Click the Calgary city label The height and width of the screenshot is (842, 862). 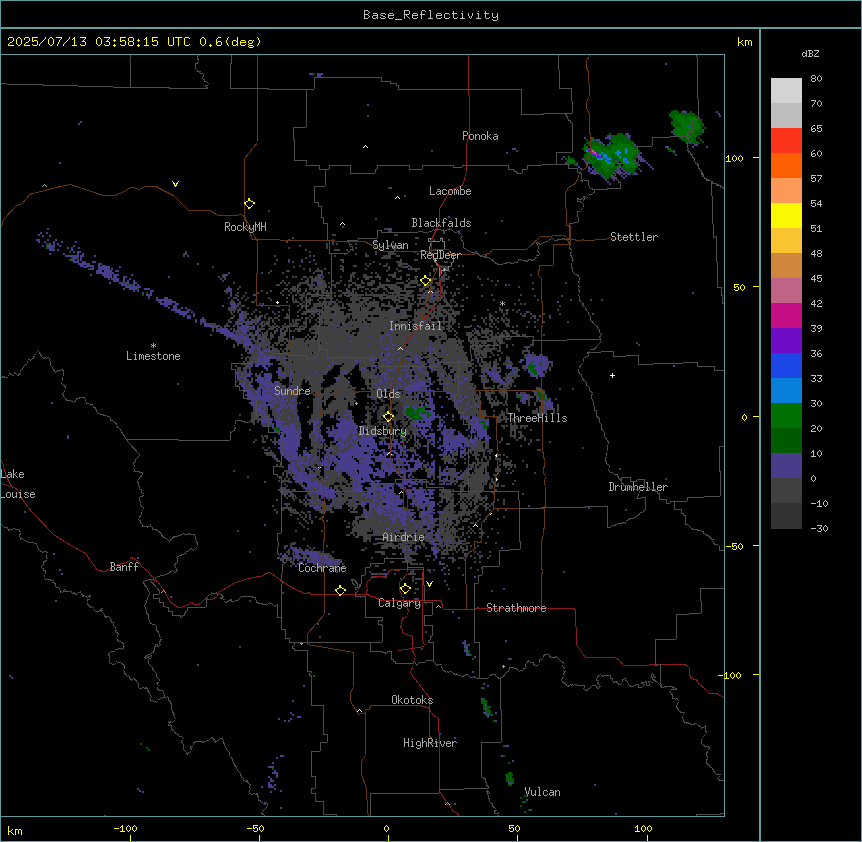(400, 603)
